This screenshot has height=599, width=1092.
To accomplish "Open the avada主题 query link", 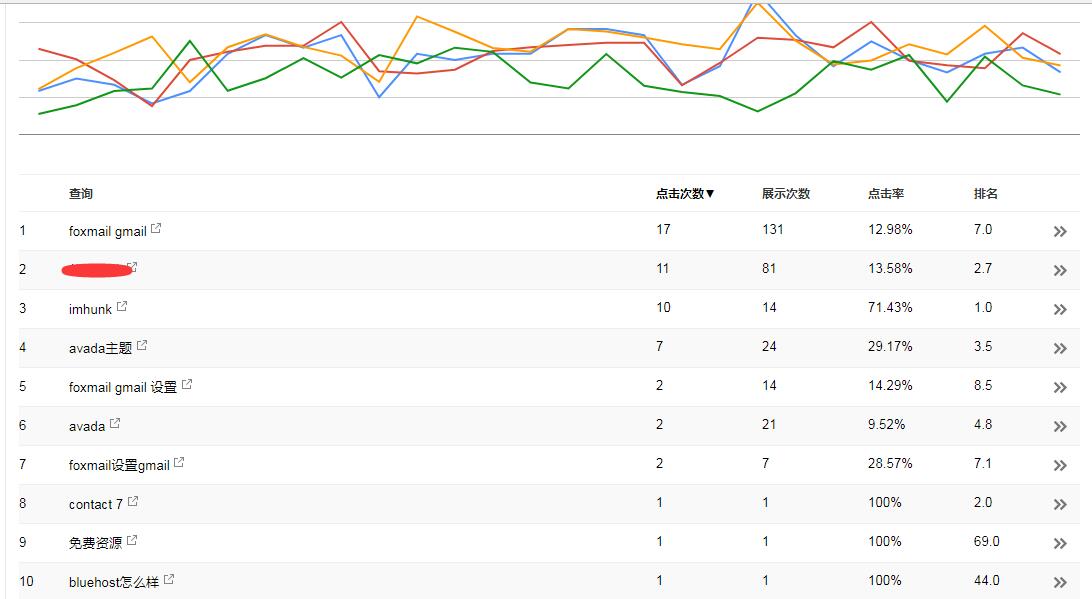I will point(100,348).
